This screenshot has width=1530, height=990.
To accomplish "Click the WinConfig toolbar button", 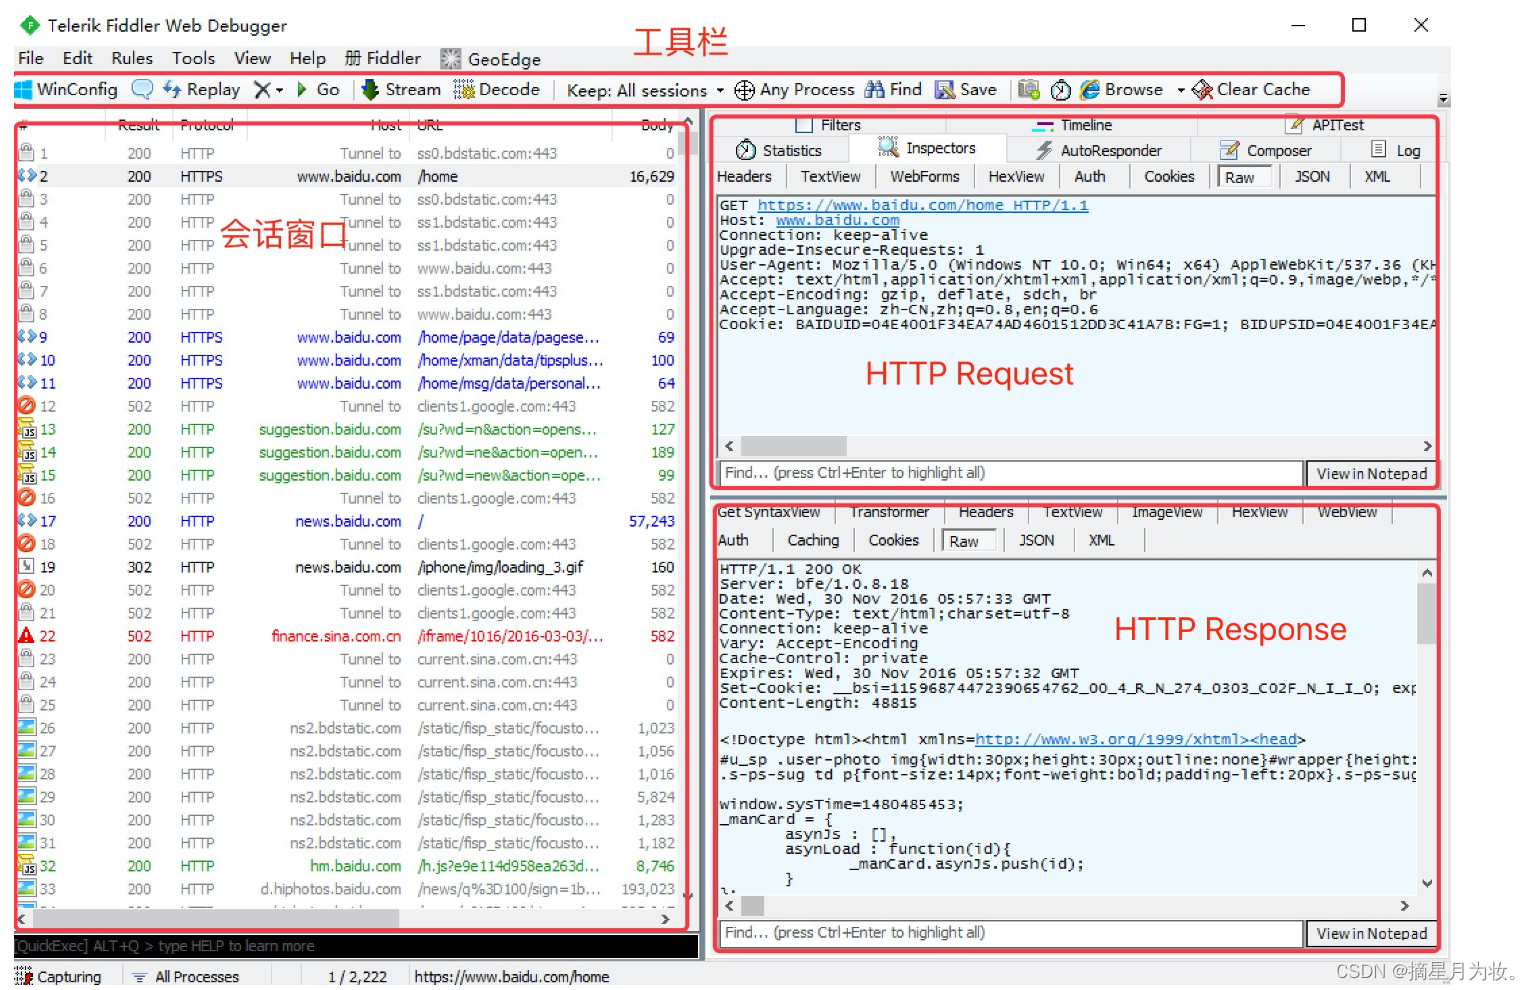I will pos(67,89).
